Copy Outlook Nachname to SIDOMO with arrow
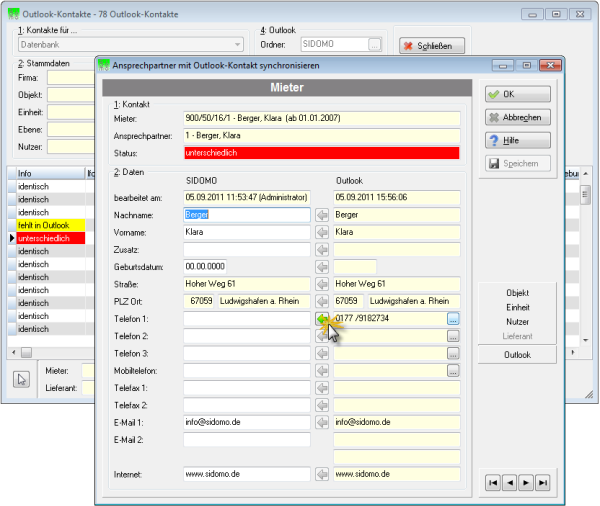Viewport: 600px width, 506px height. 322,215
